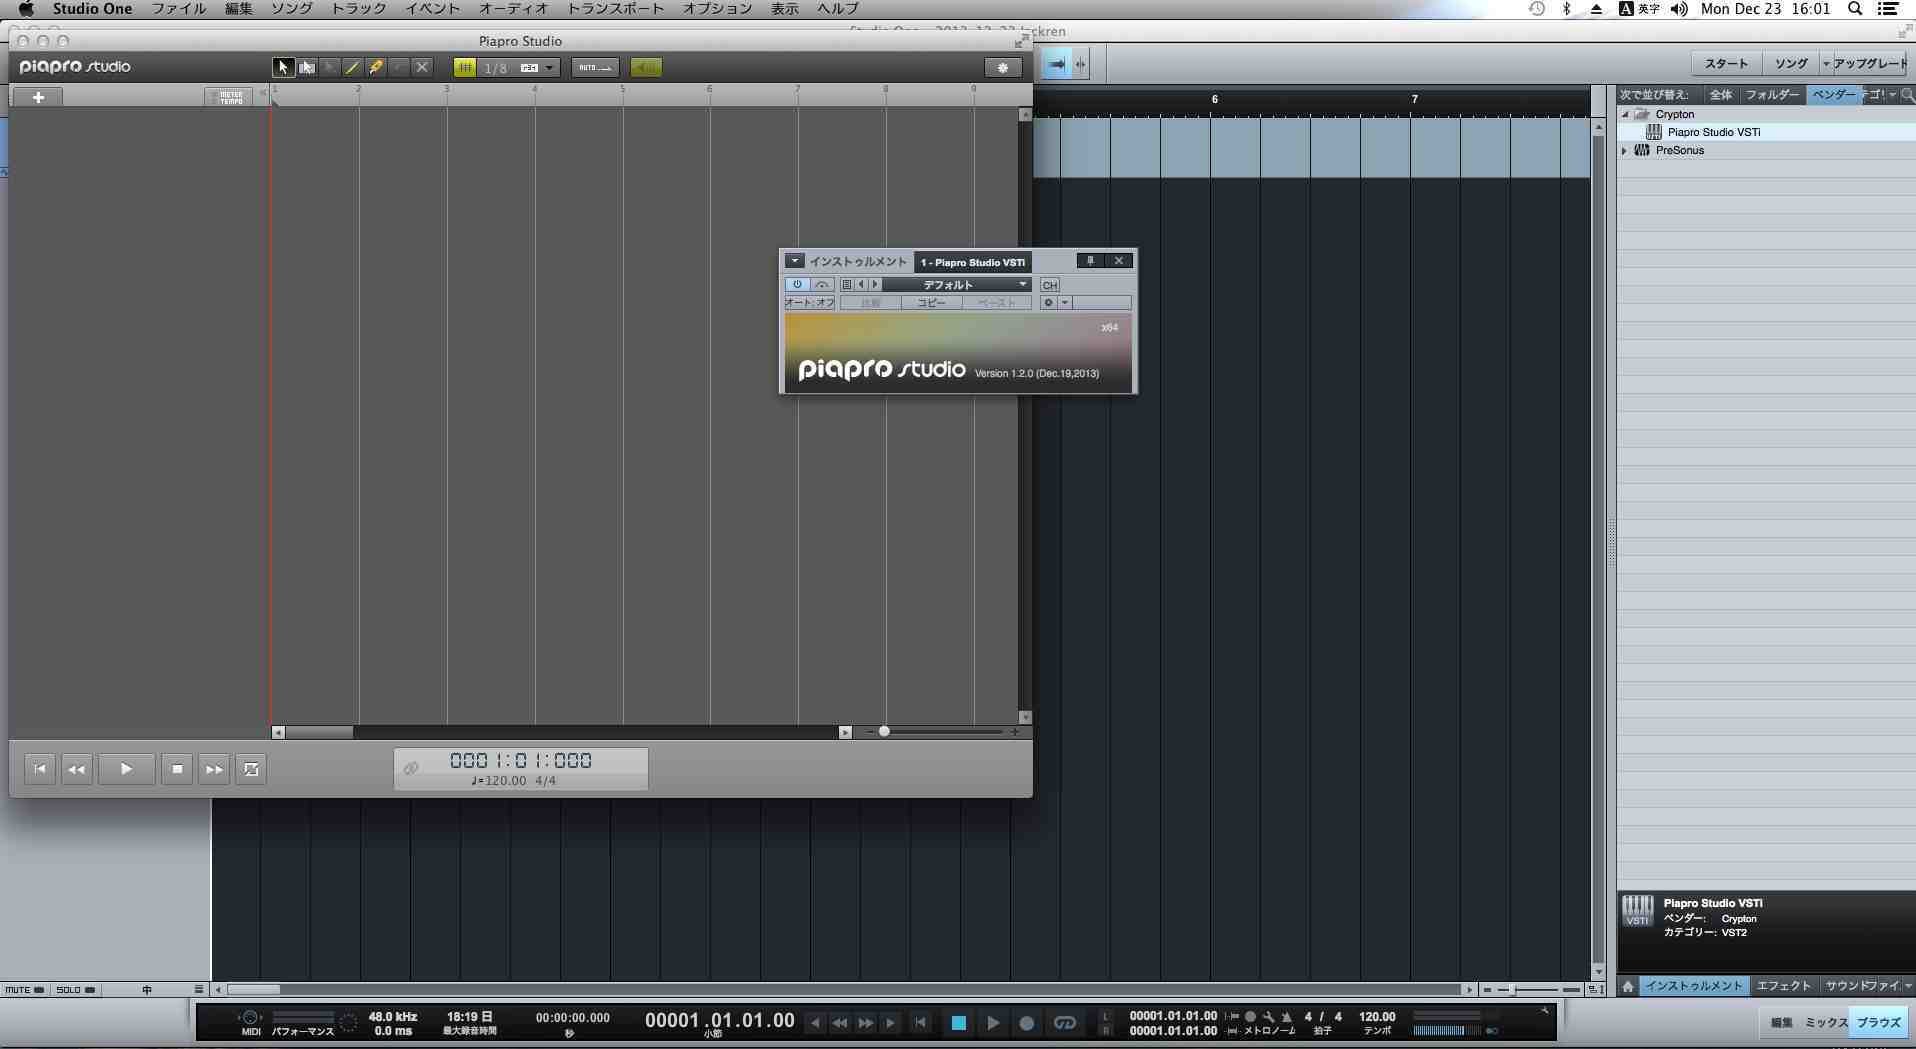Toggle Studio One loop button in transport

tap(1065, 1023)
